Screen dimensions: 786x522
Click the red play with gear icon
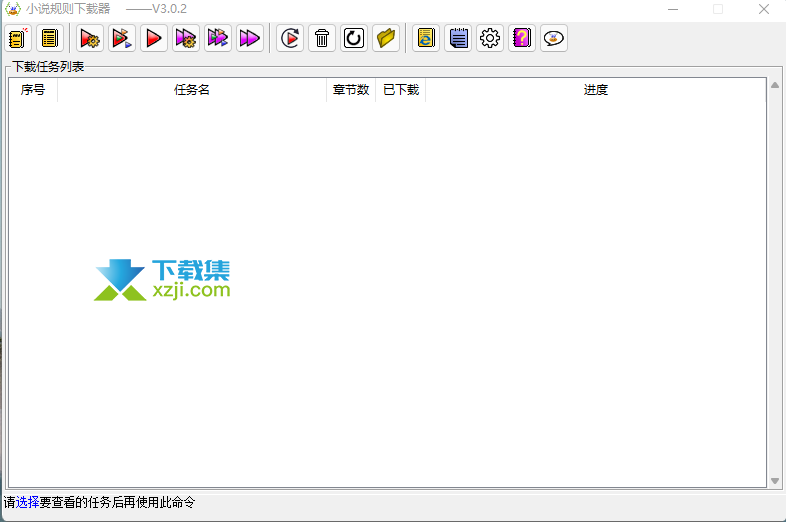(x=90, y=38)
